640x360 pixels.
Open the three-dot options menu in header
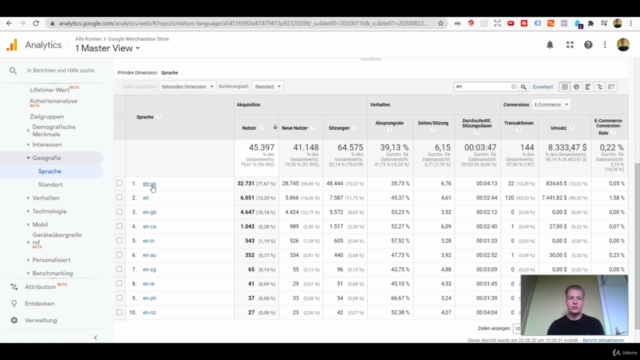tap(605, 45)
